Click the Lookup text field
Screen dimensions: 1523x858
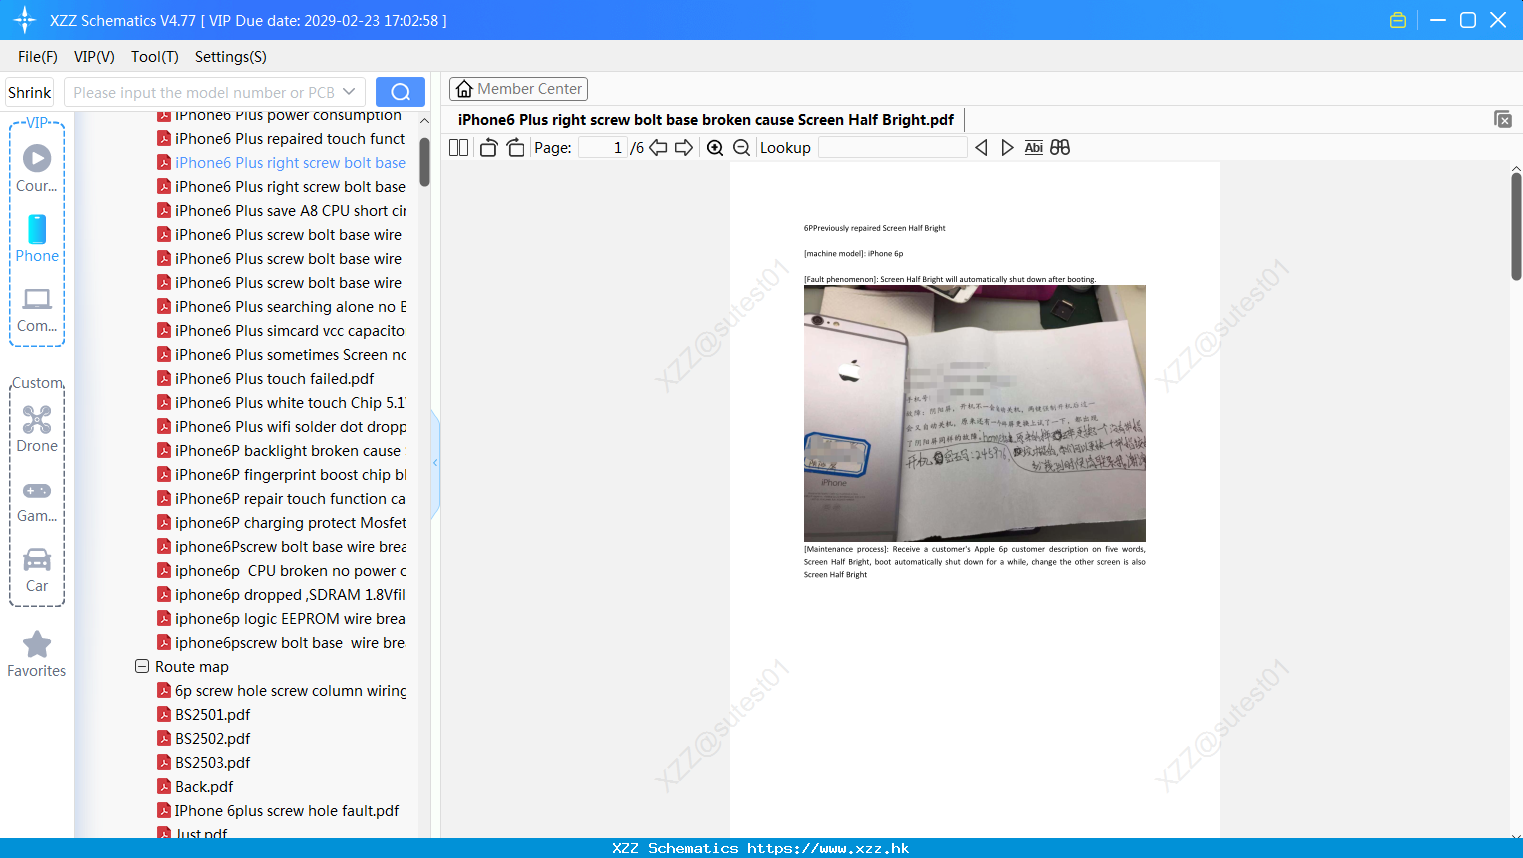point(892,148)
